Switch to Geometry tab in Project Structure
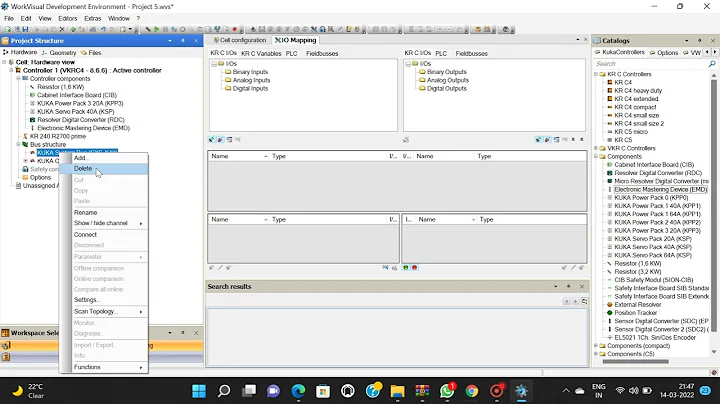Screen dimensions: 720x404 59,53
